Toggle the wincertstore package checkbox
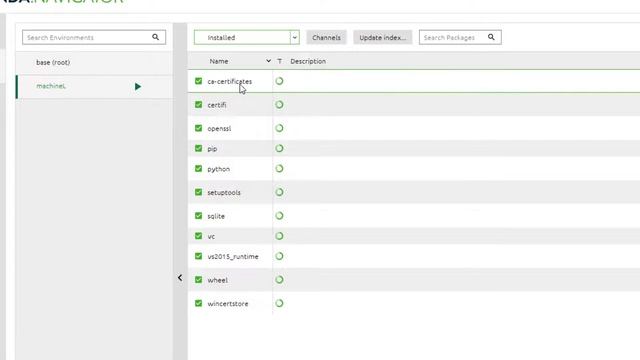 [198, 303]
